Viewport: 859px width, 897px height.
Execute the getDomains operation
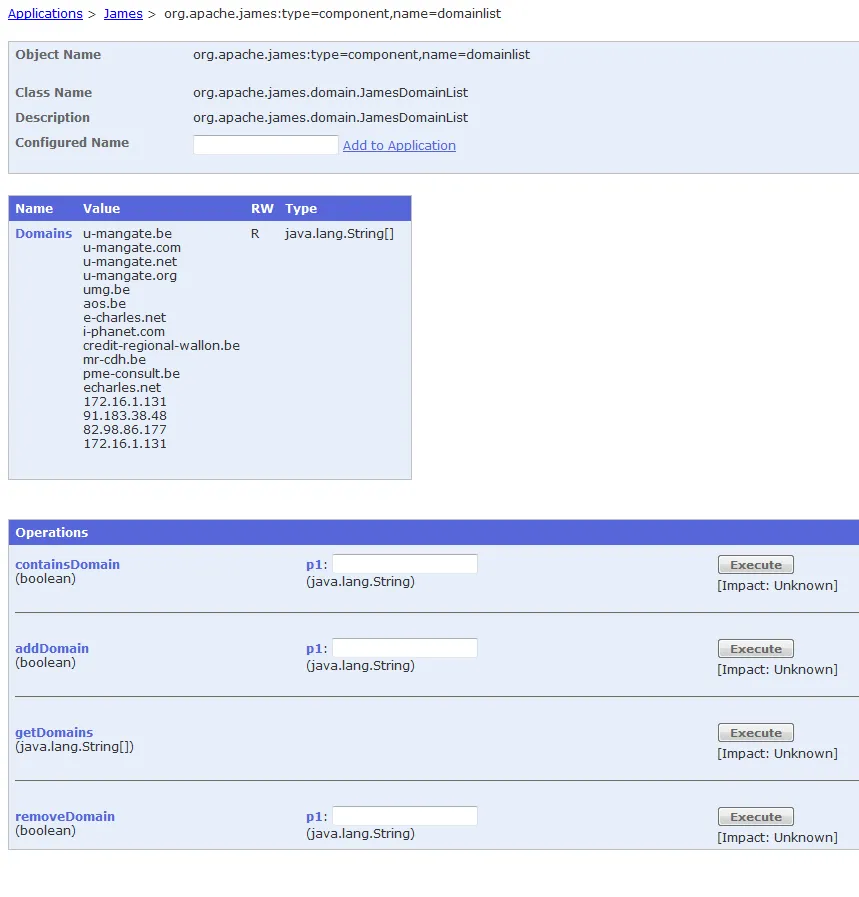[755, 733]
